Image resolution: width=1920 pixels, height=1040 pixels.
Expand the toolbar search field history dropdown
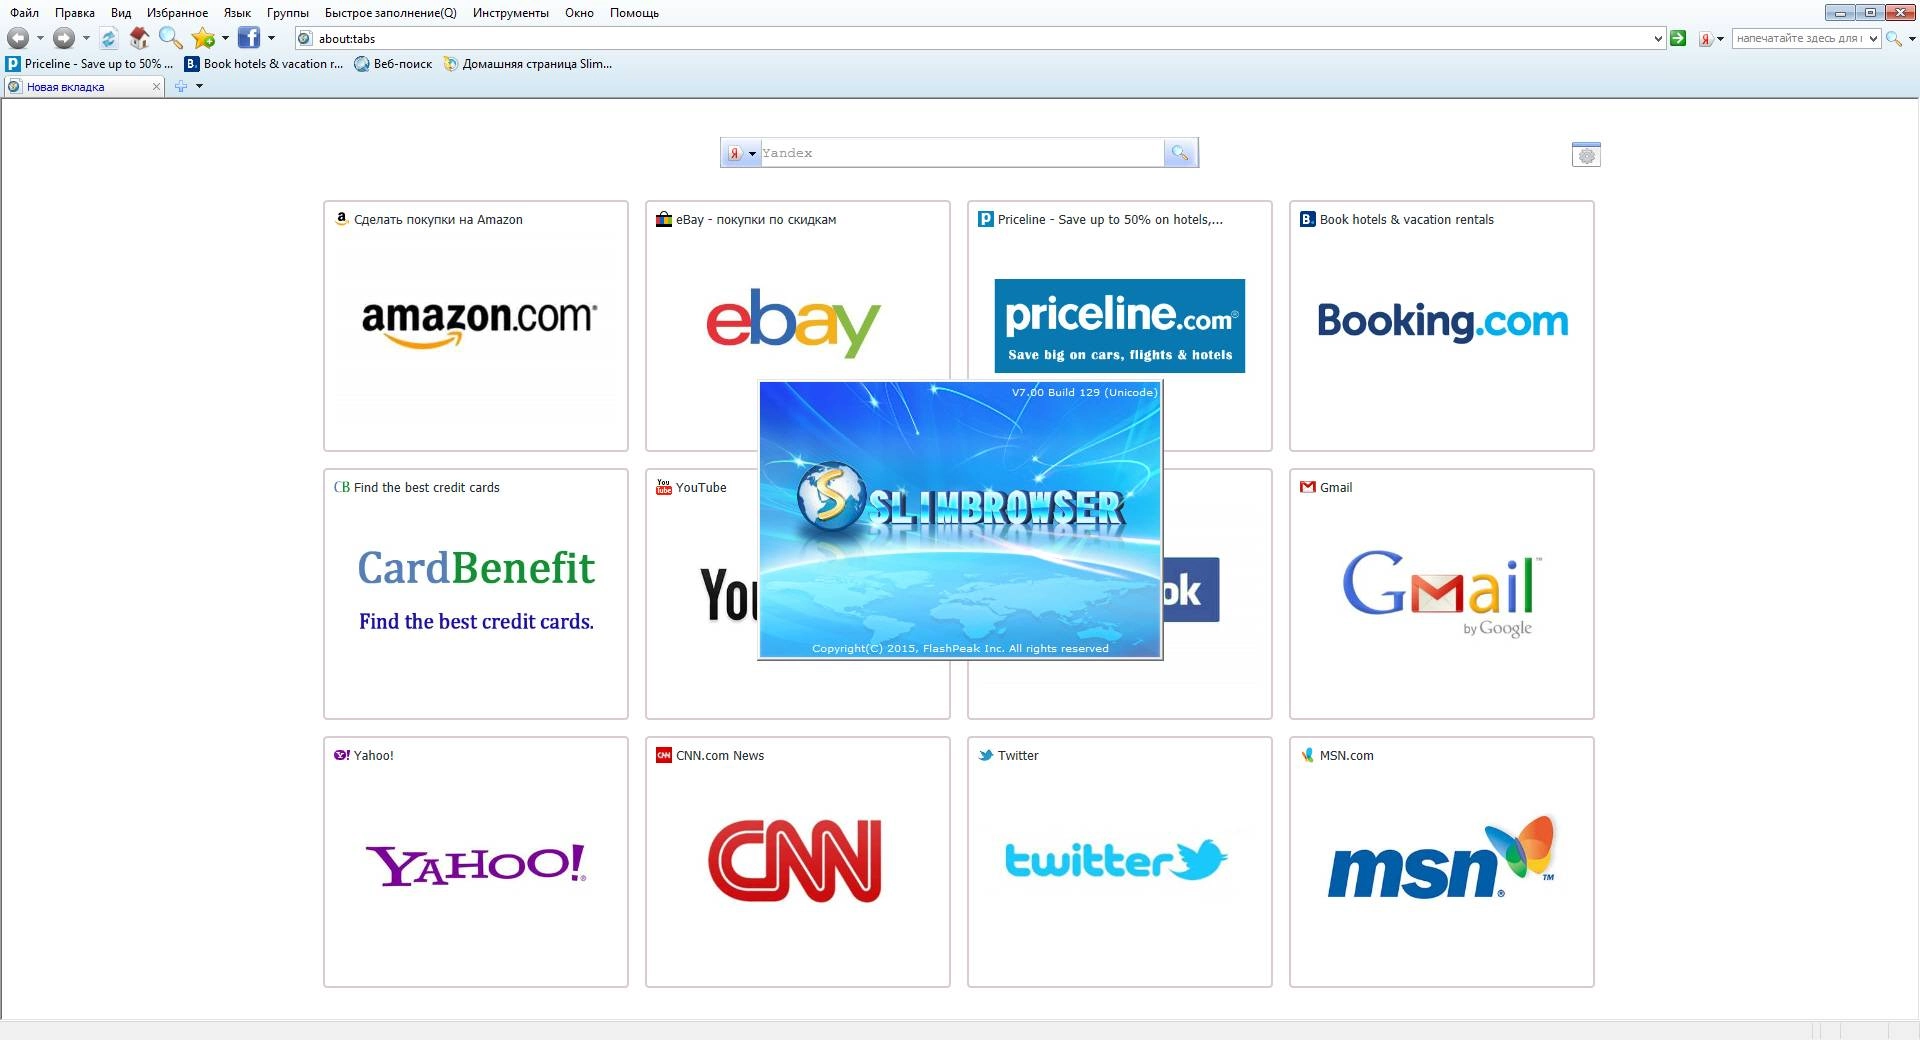(1873, 39)
